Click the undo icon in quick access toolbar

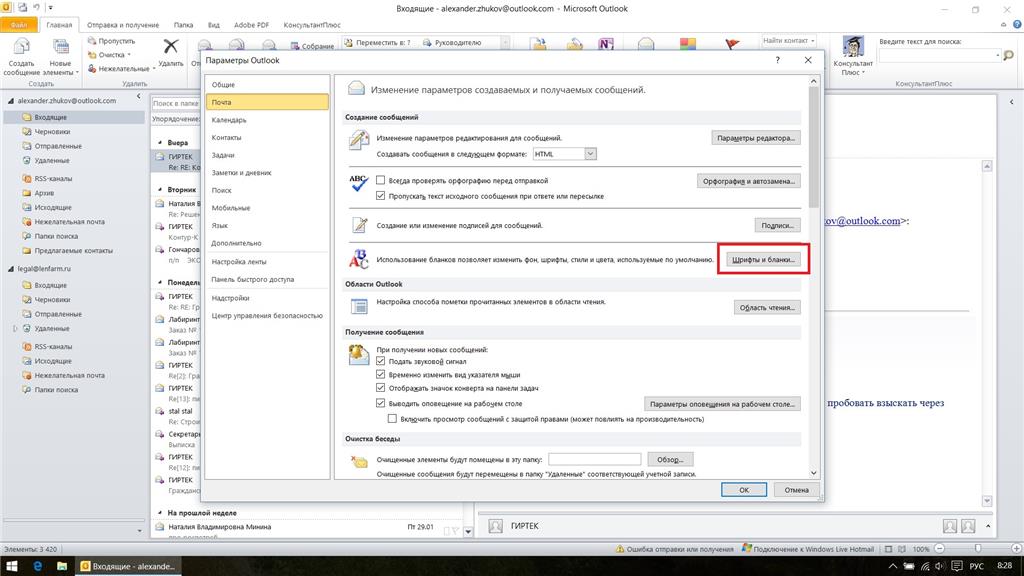point(37,8)
